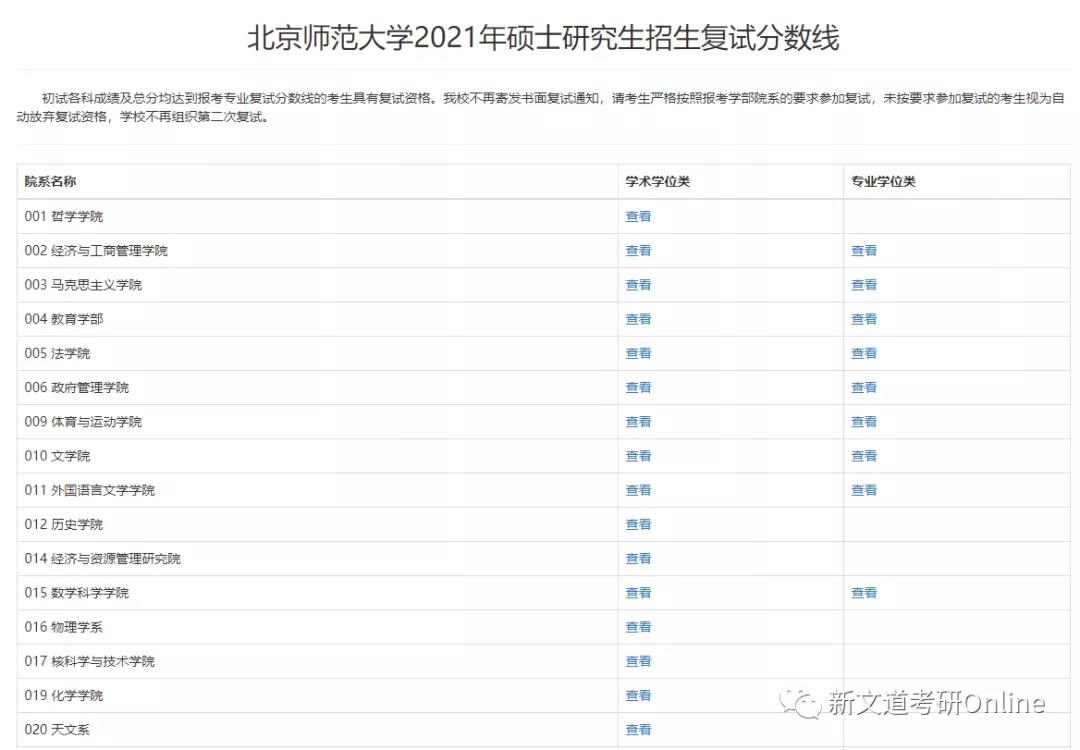Click the 学术学位类 column header
Viewport: 1080px width, 750px height.
pos(657,182)
